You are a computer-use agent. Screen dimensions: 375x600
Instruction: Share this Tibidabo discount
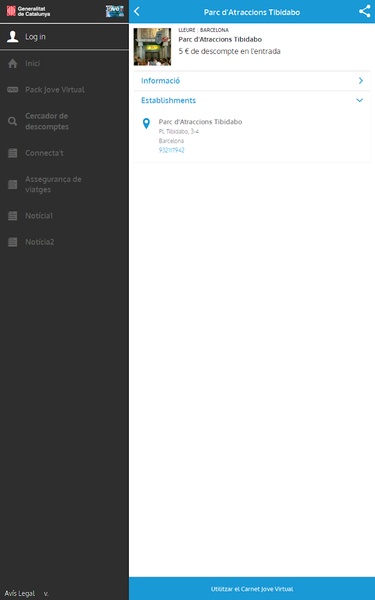364,11
